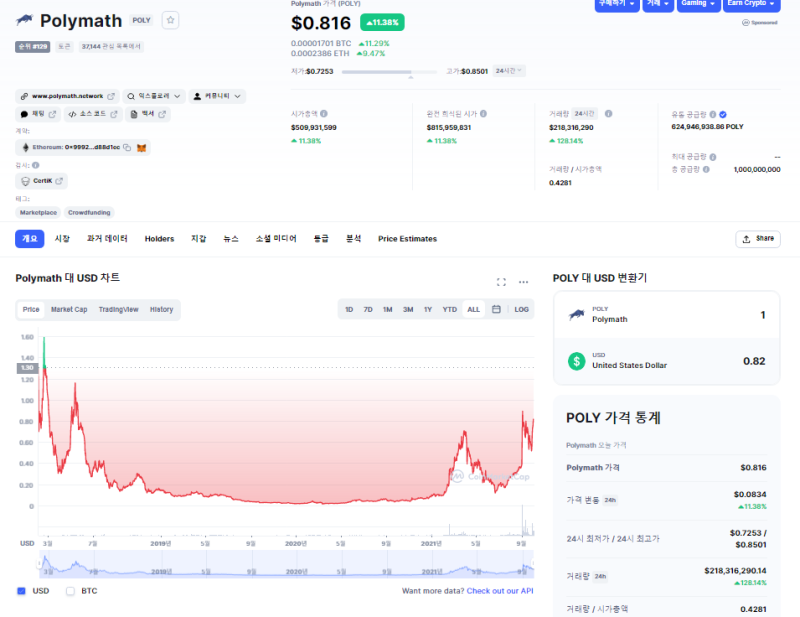Image resolution: width=800 pixels, height=617 pixels.
Task: Switch to the 지갑 tab
Action: (198, 239)
